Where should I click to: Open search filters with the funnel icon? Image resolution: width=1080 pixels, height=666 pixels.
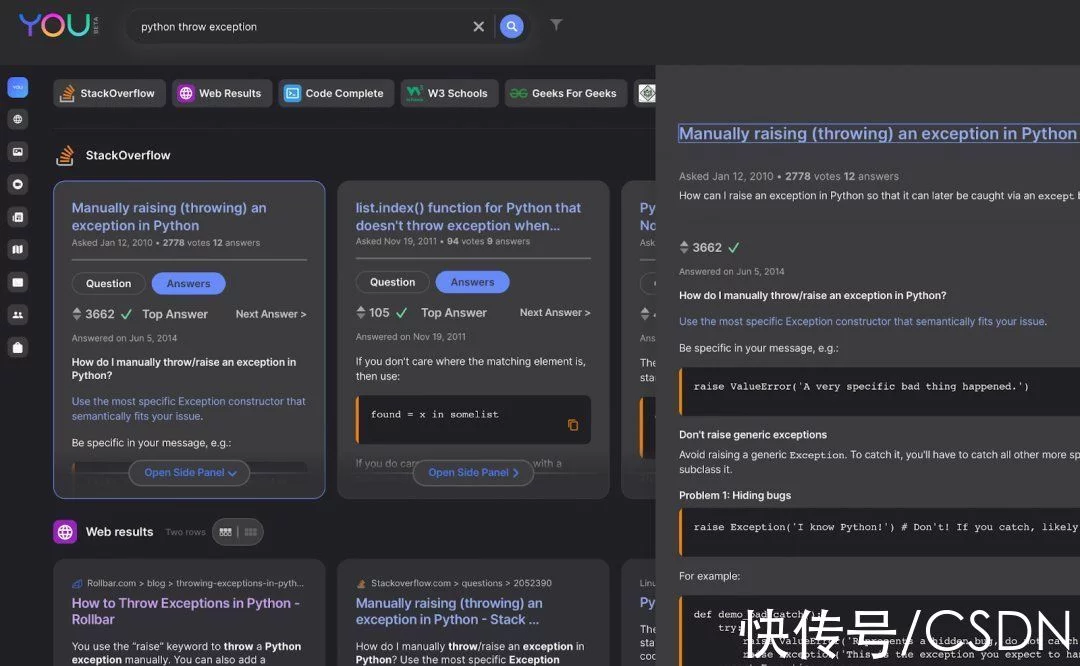click(x=556, y=25)
